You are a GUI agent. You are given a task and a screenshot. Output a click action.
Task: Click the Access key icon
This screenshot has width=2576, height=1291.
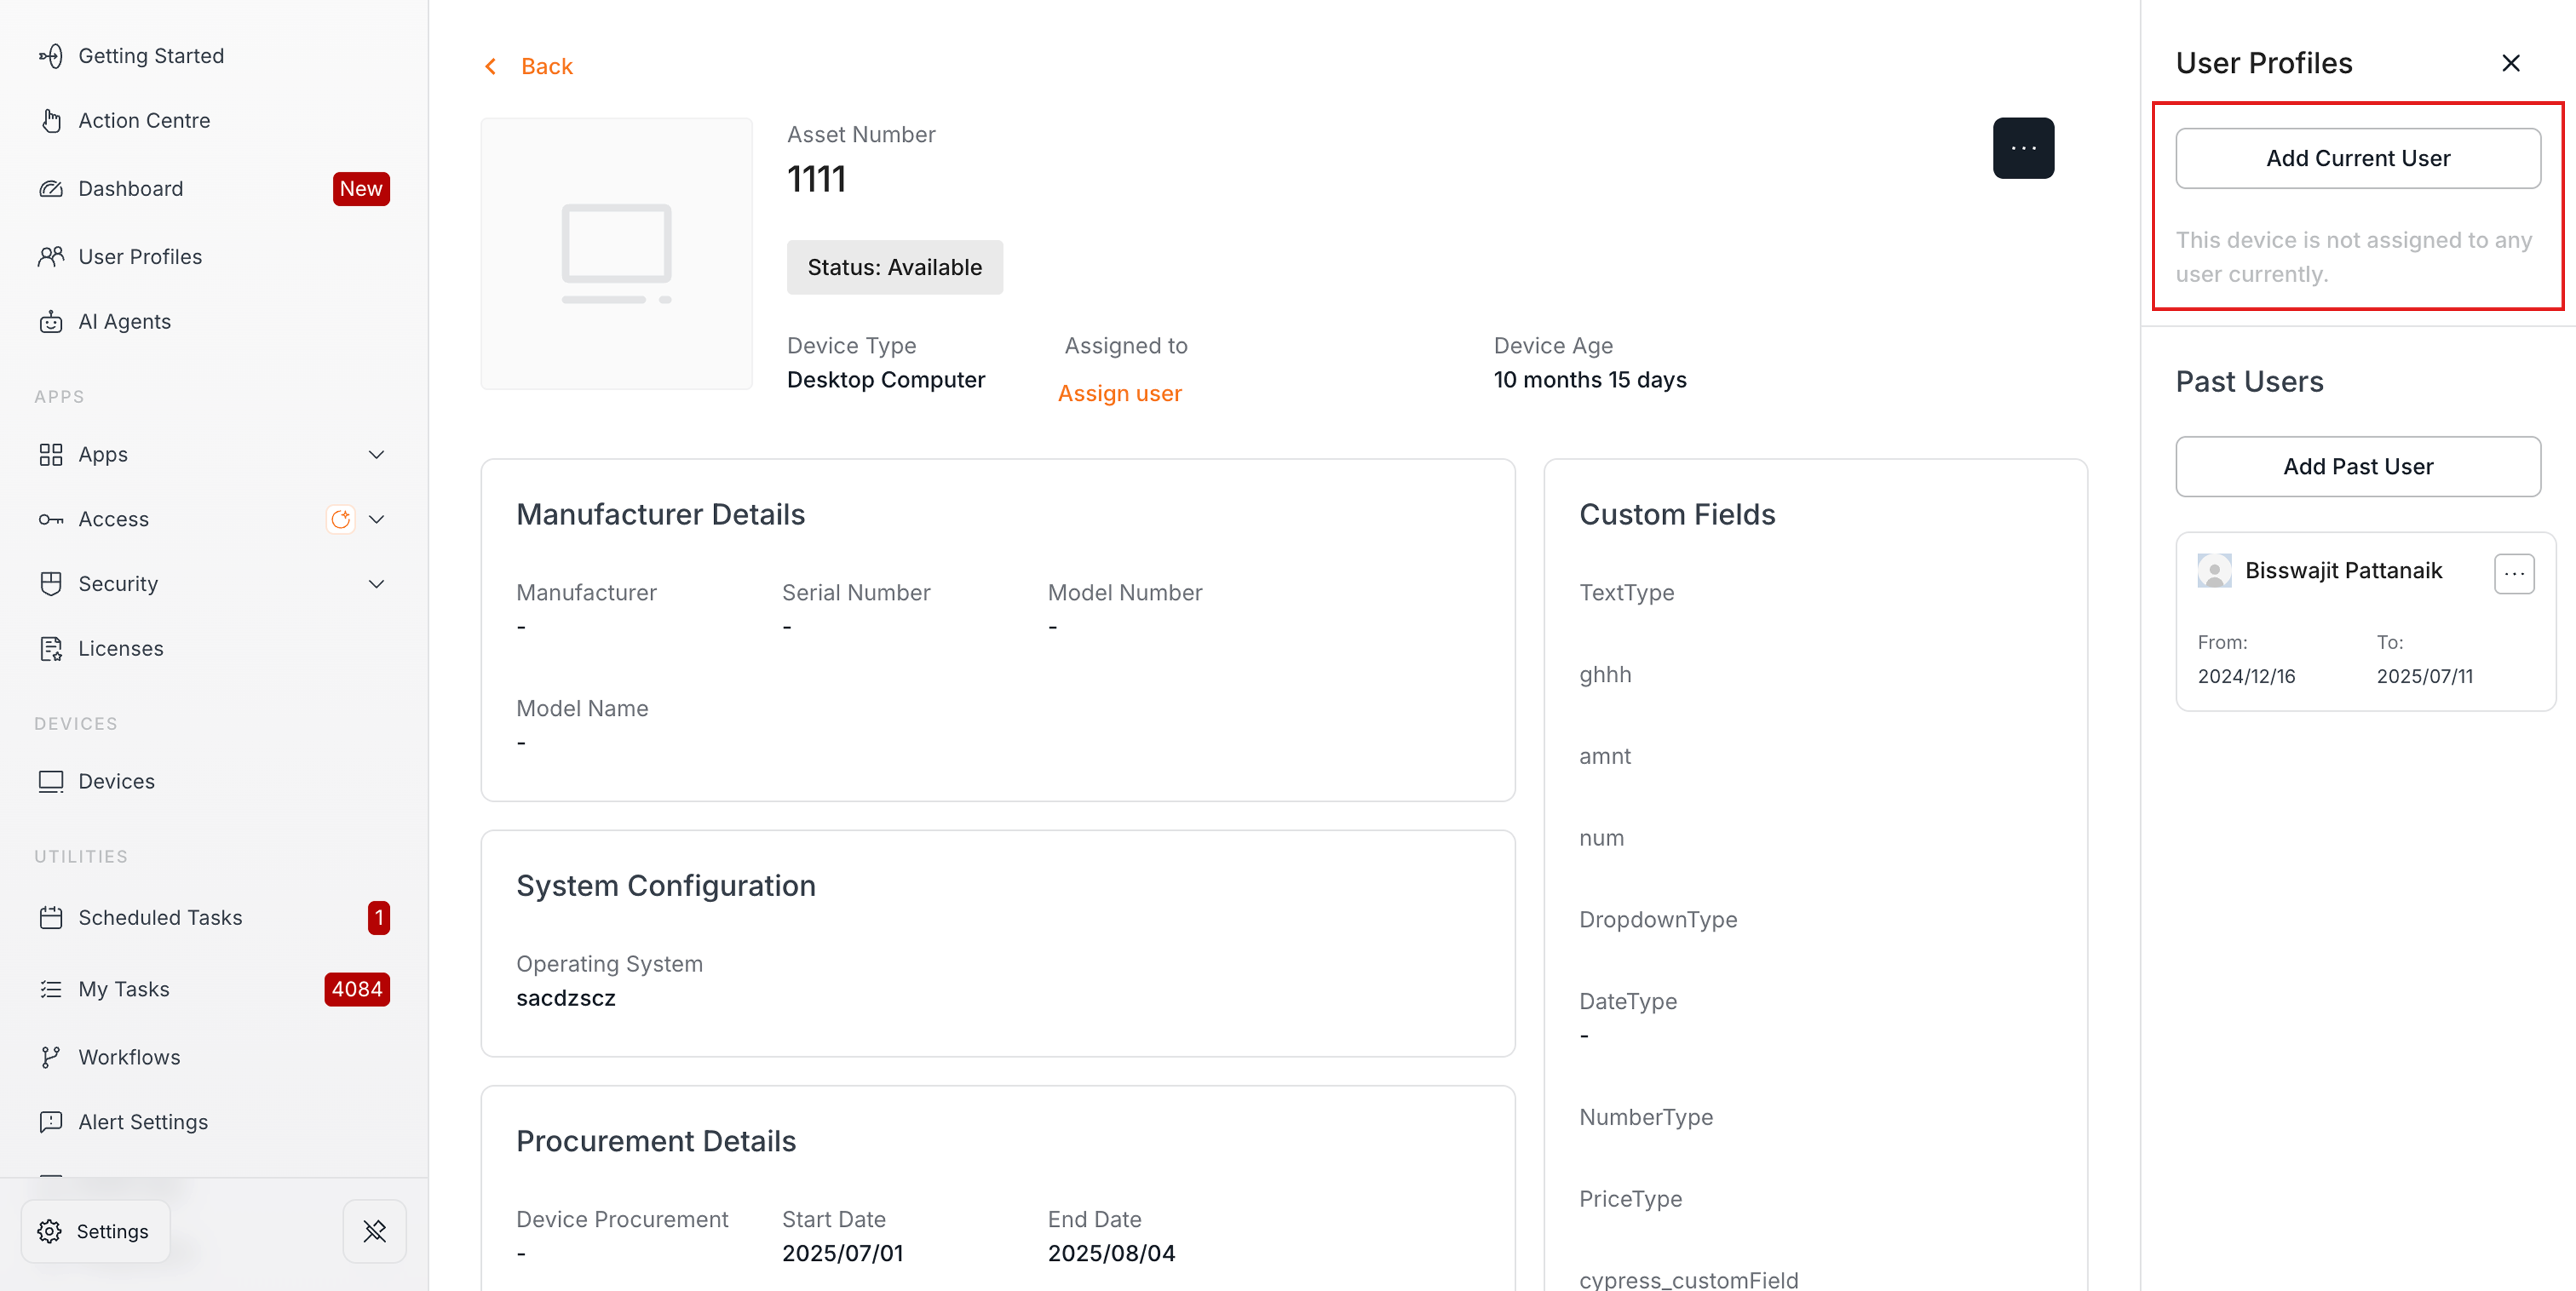pyautogui.click(x=51, y=519)
